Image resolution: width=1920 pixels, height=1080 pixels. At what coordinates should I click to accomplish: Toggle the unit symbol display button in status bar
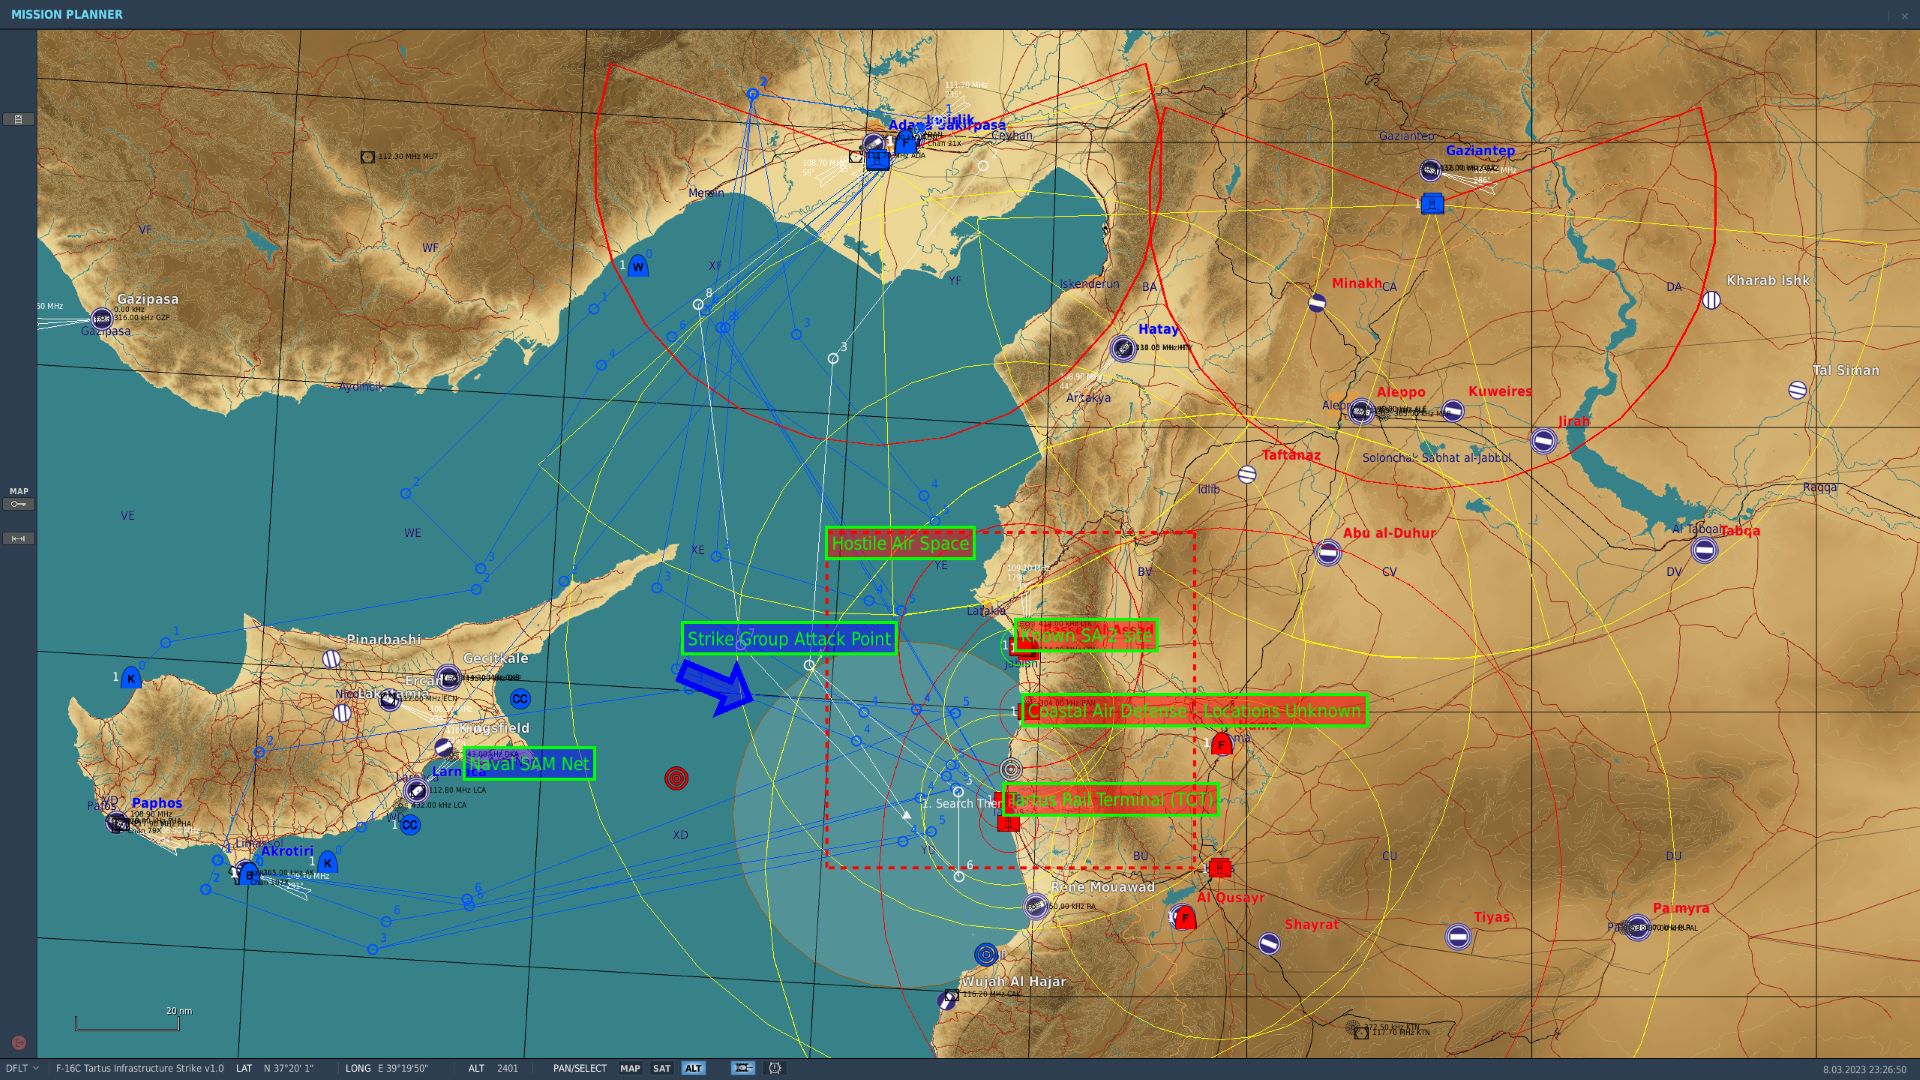point(742,1068)
